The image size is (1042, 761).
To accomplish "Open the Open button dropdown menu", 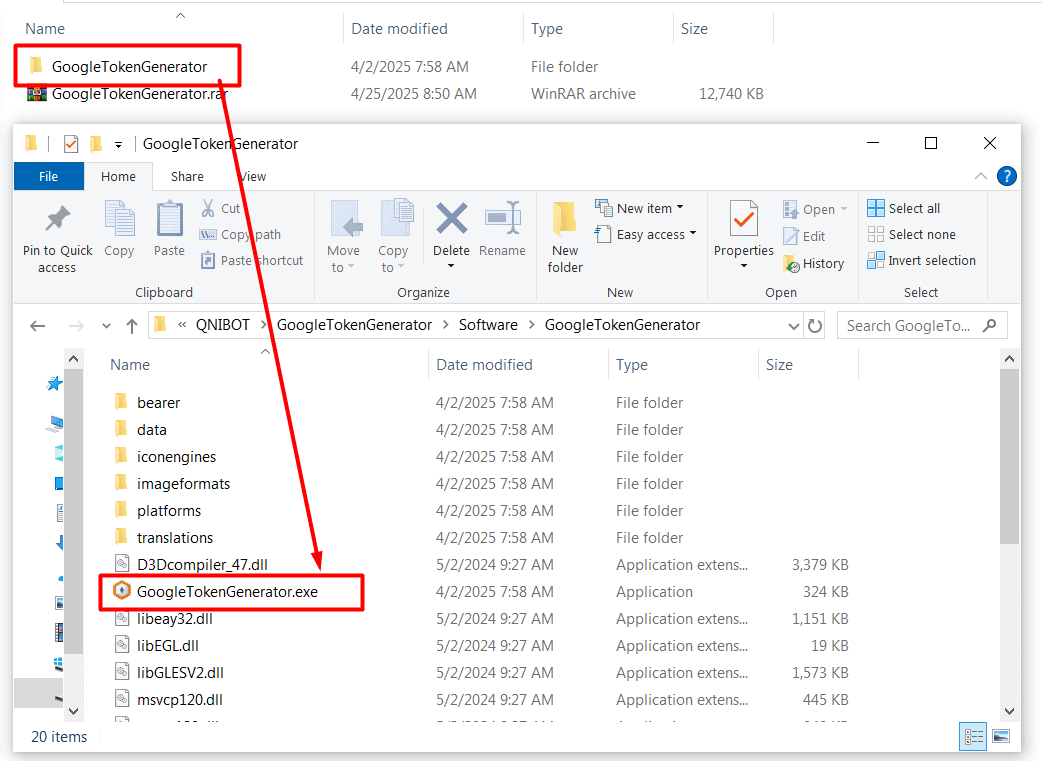I will coord(844,209).
